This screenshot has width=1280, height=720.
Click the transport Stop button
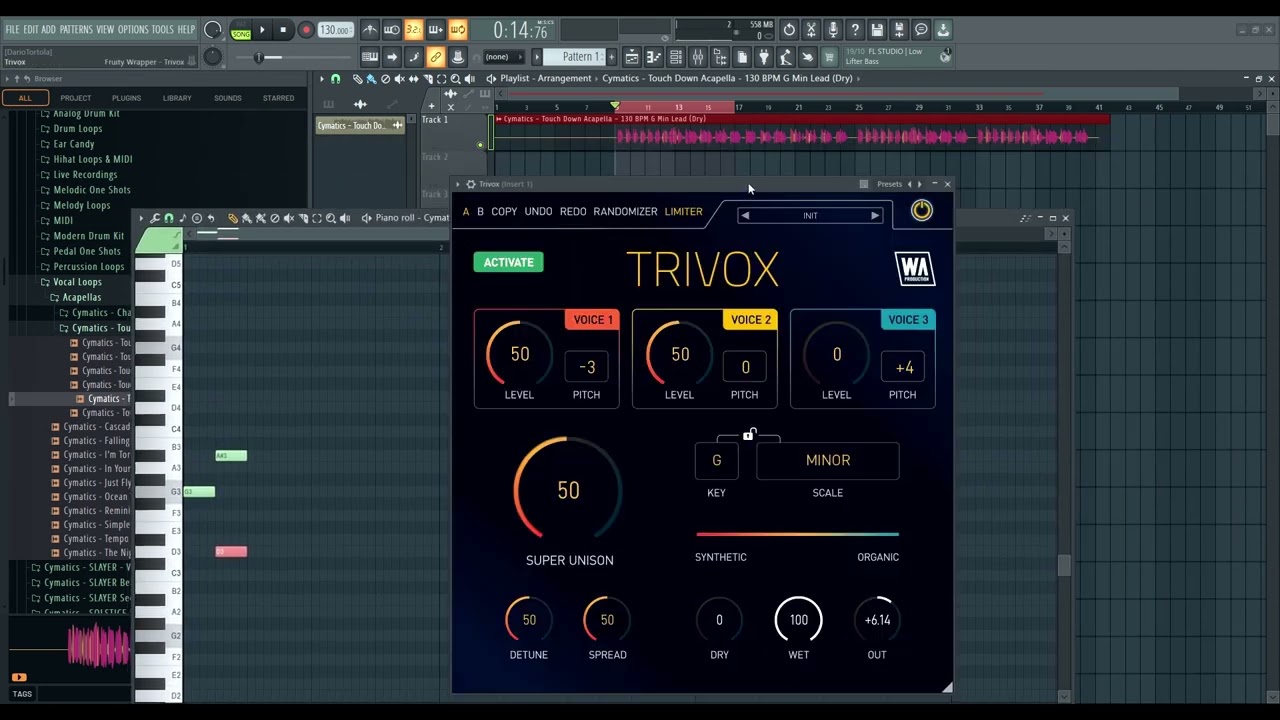pos(283,30)
